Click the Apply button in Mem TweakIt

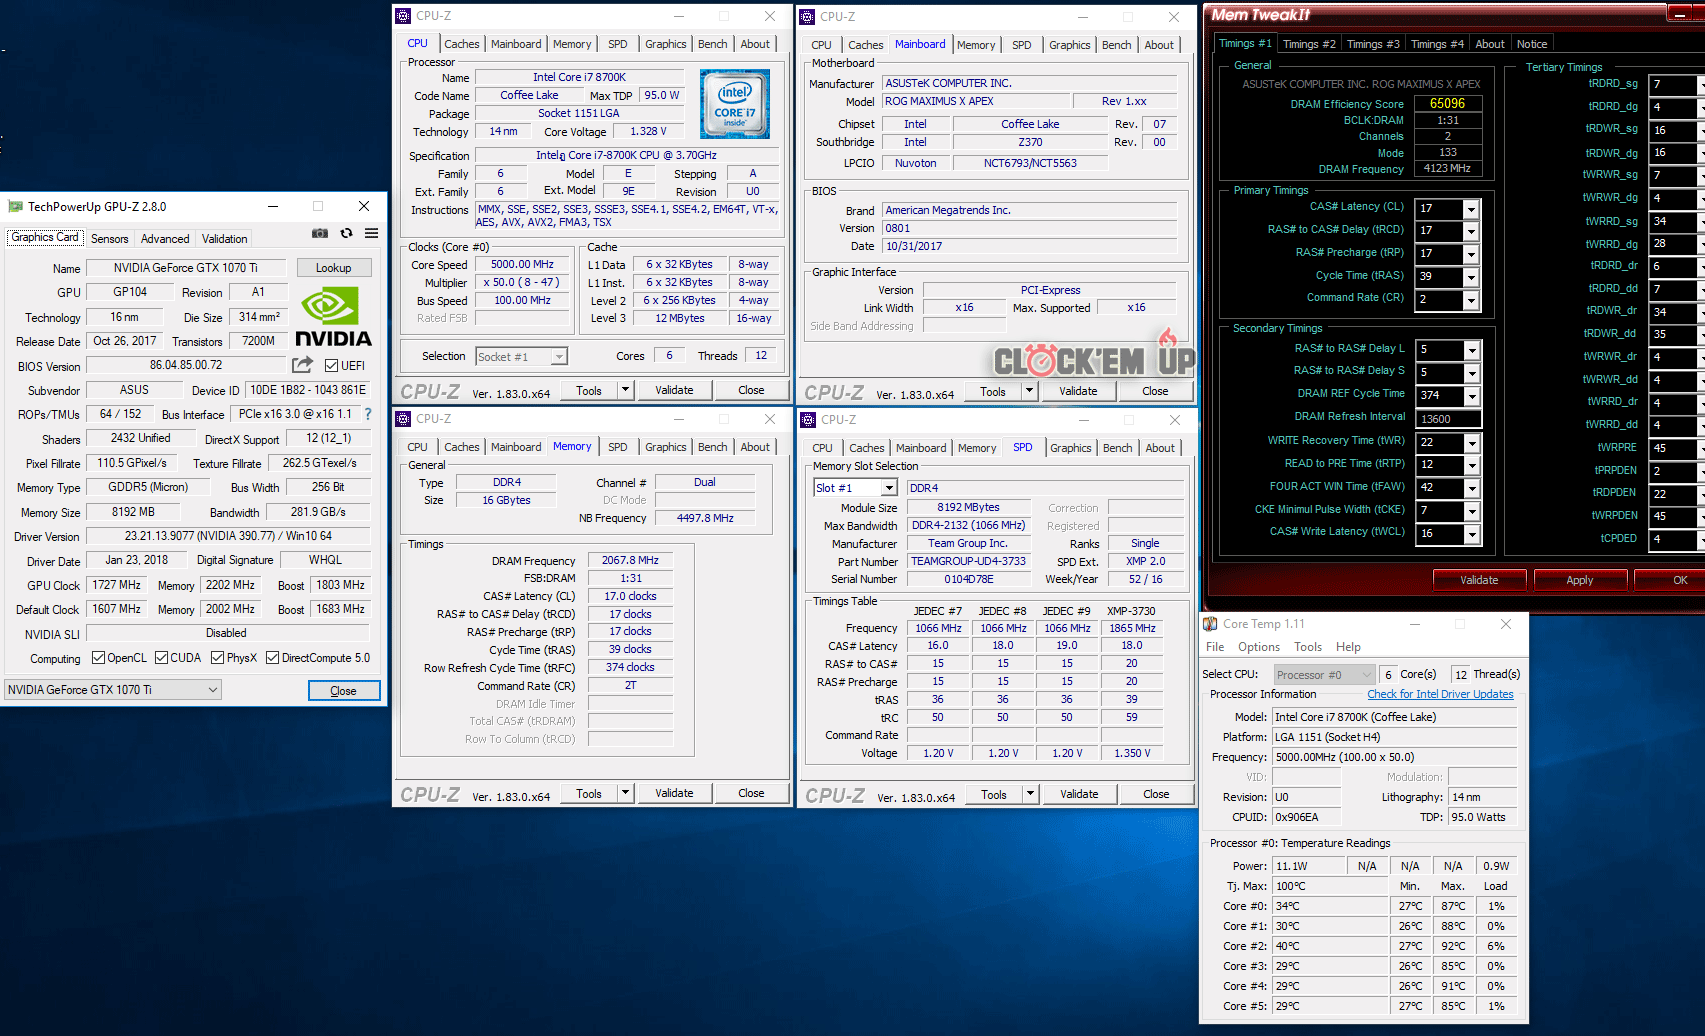1579,580
